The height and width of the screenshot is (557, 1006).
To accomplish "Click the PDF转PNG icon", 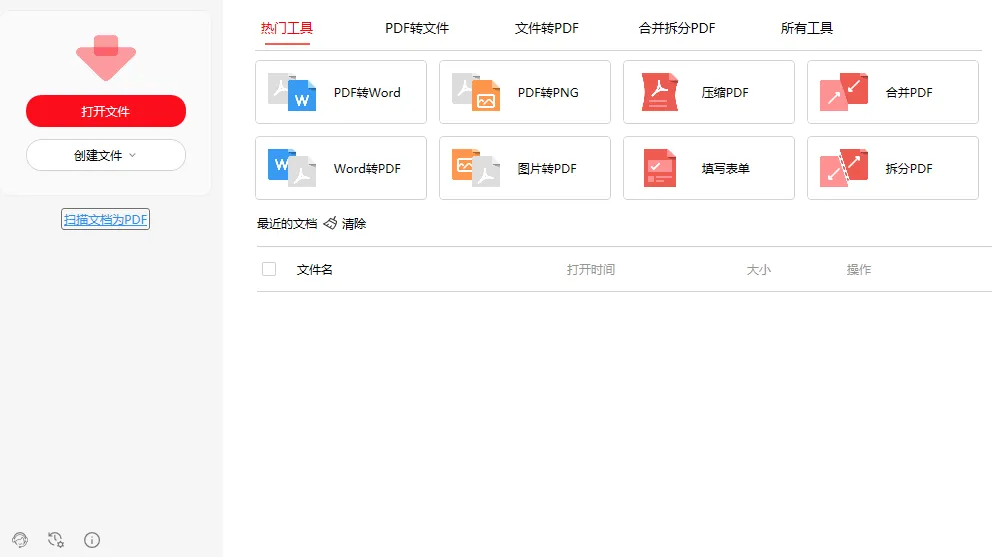I will [x=476, y=92].
